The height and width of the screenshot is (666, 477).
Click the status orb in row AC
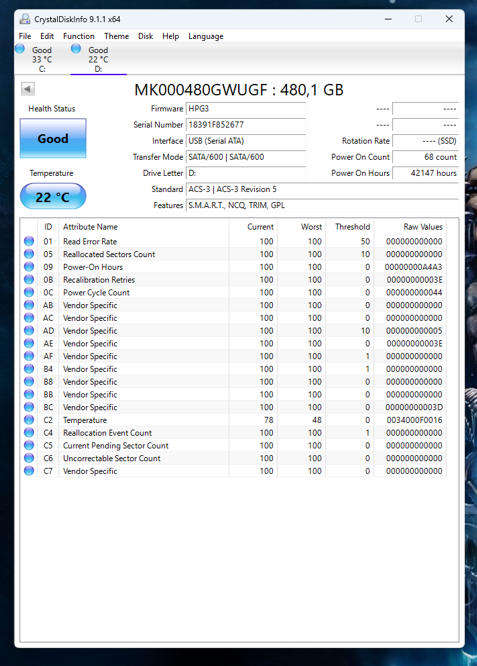(x=29, y=318)
